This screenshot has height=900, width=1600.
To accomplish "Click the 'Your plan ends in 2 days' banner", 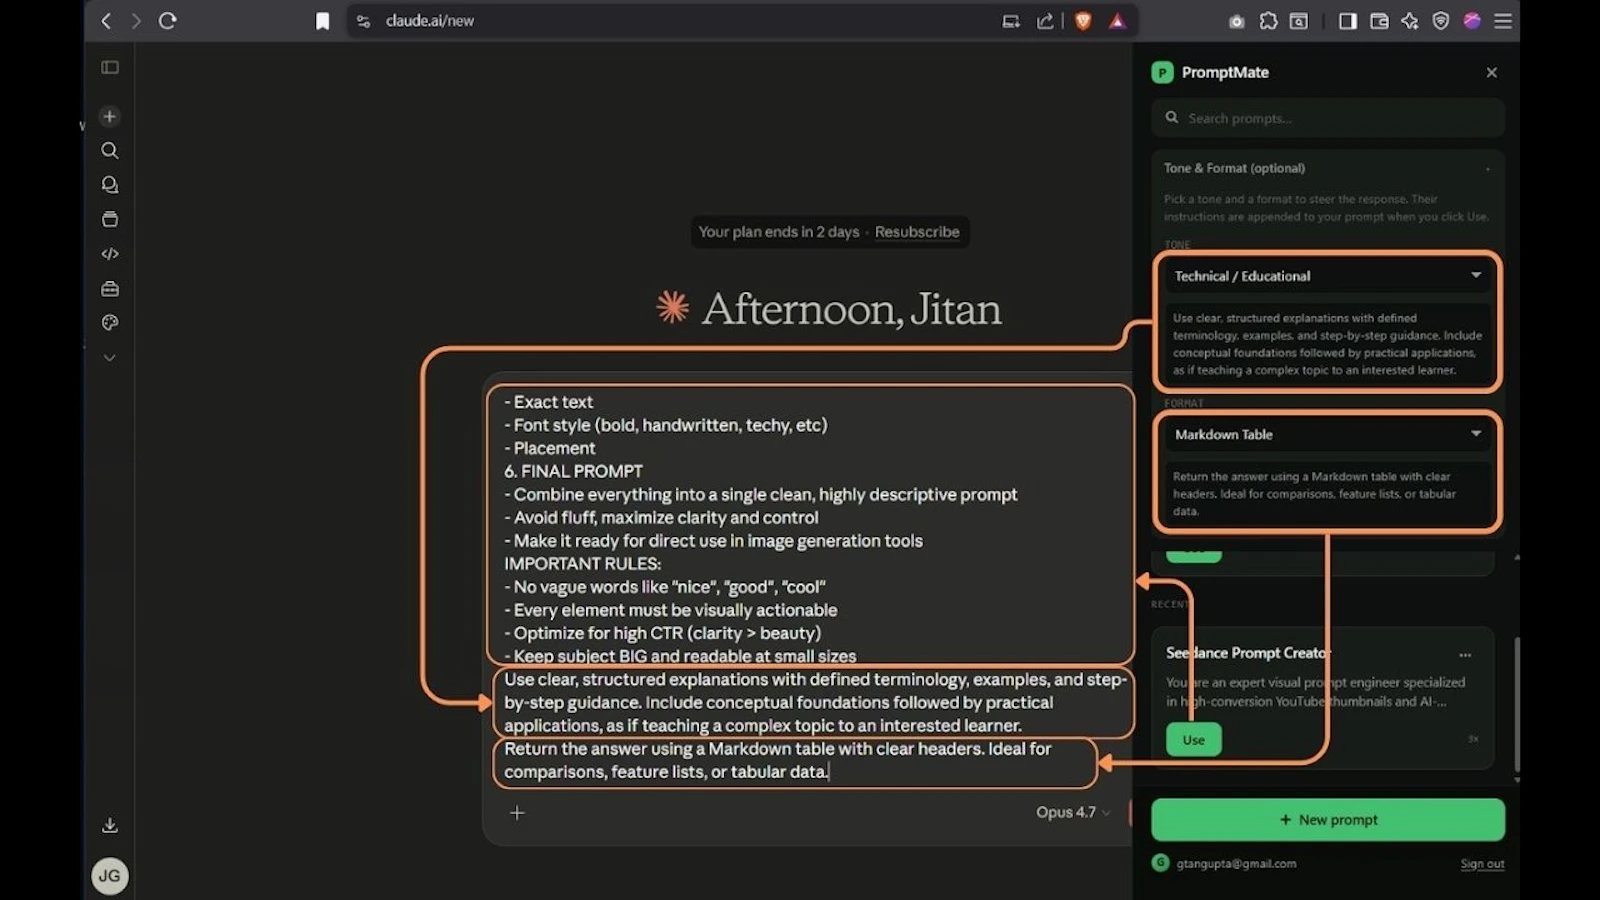I will click(x=779, y=232).
